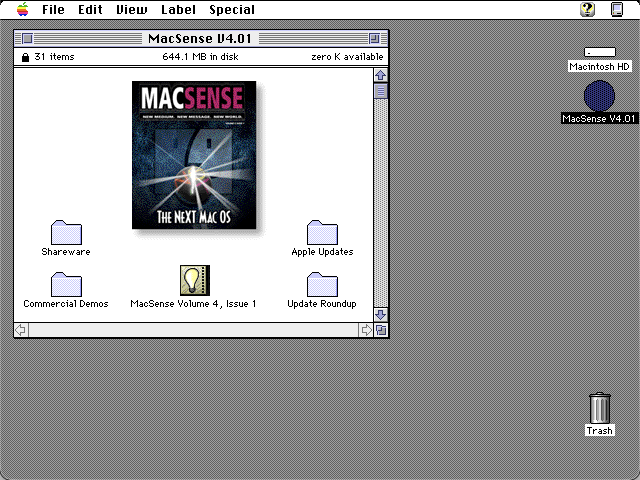Open the File menu
The image size is (640, 480).
(53, 9)
